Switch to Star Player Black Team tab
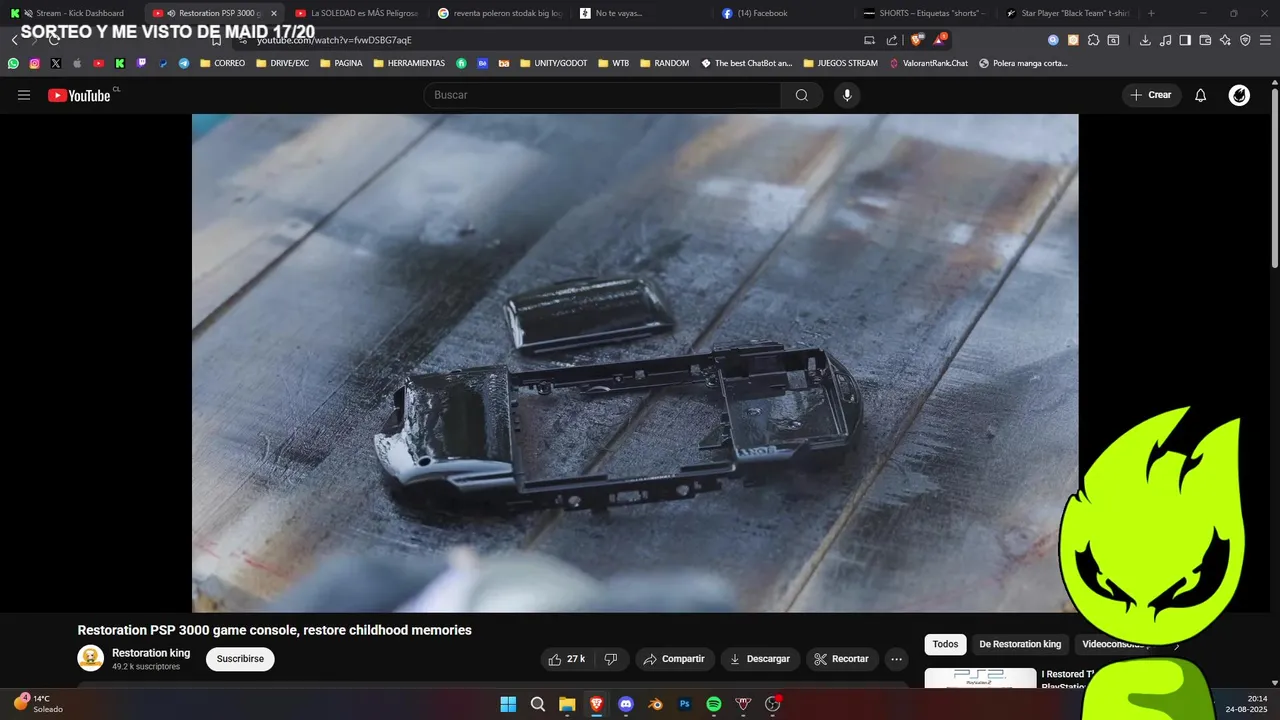 (1069, 13)
